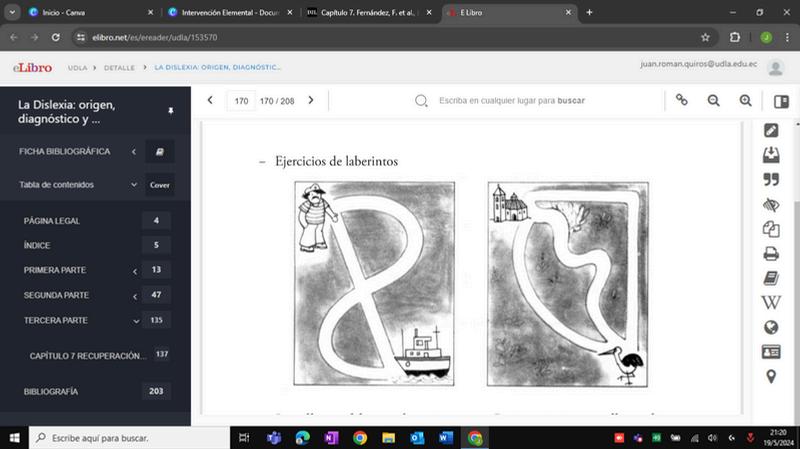This screenshot has height=449, width=800.
Task: Open Word from the taskbar
Action: 446,438
